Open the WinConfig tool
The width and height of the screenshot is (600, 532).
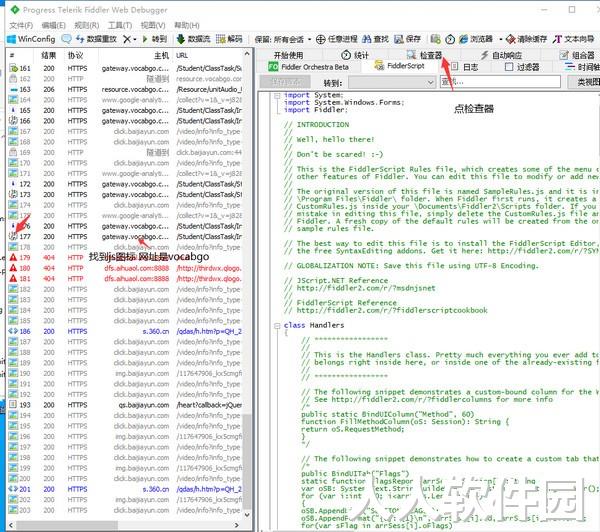[31, 39]
